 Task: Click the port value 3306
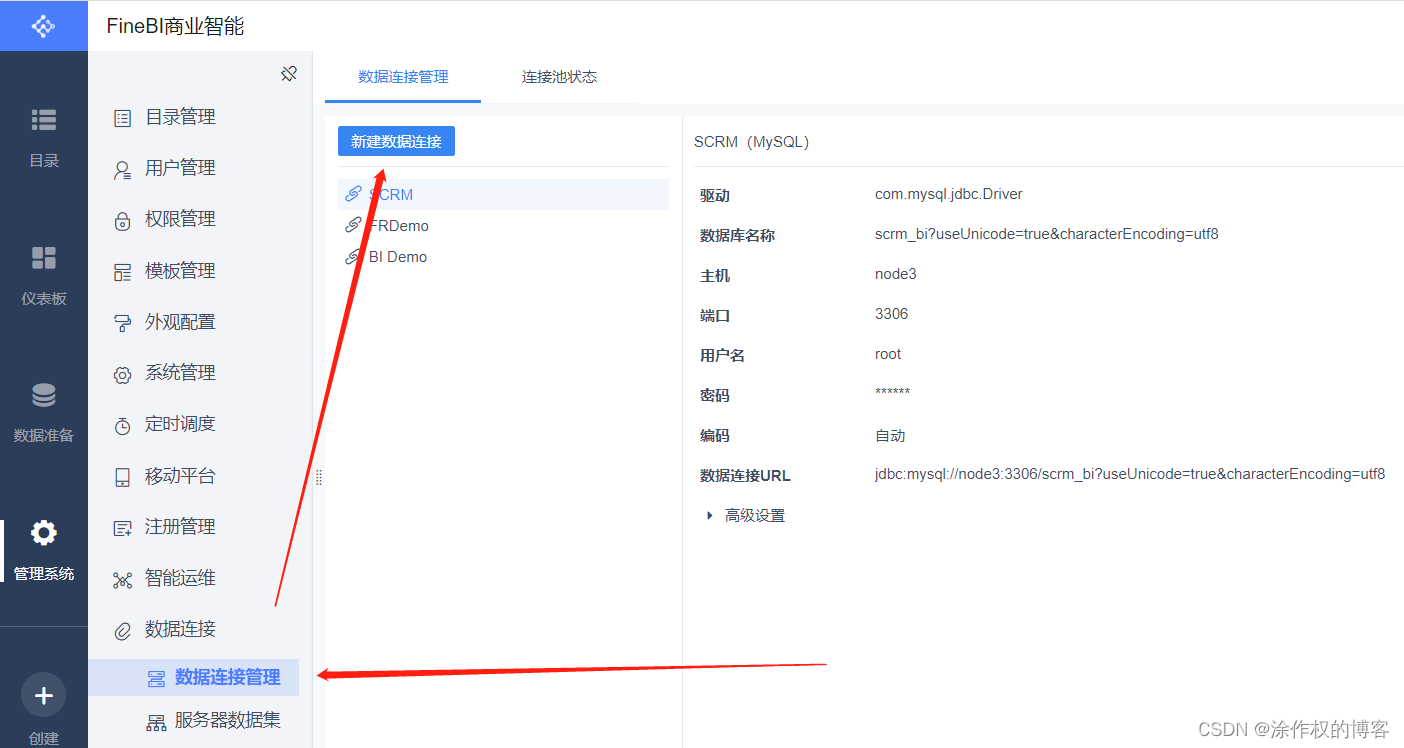[892, 314]
